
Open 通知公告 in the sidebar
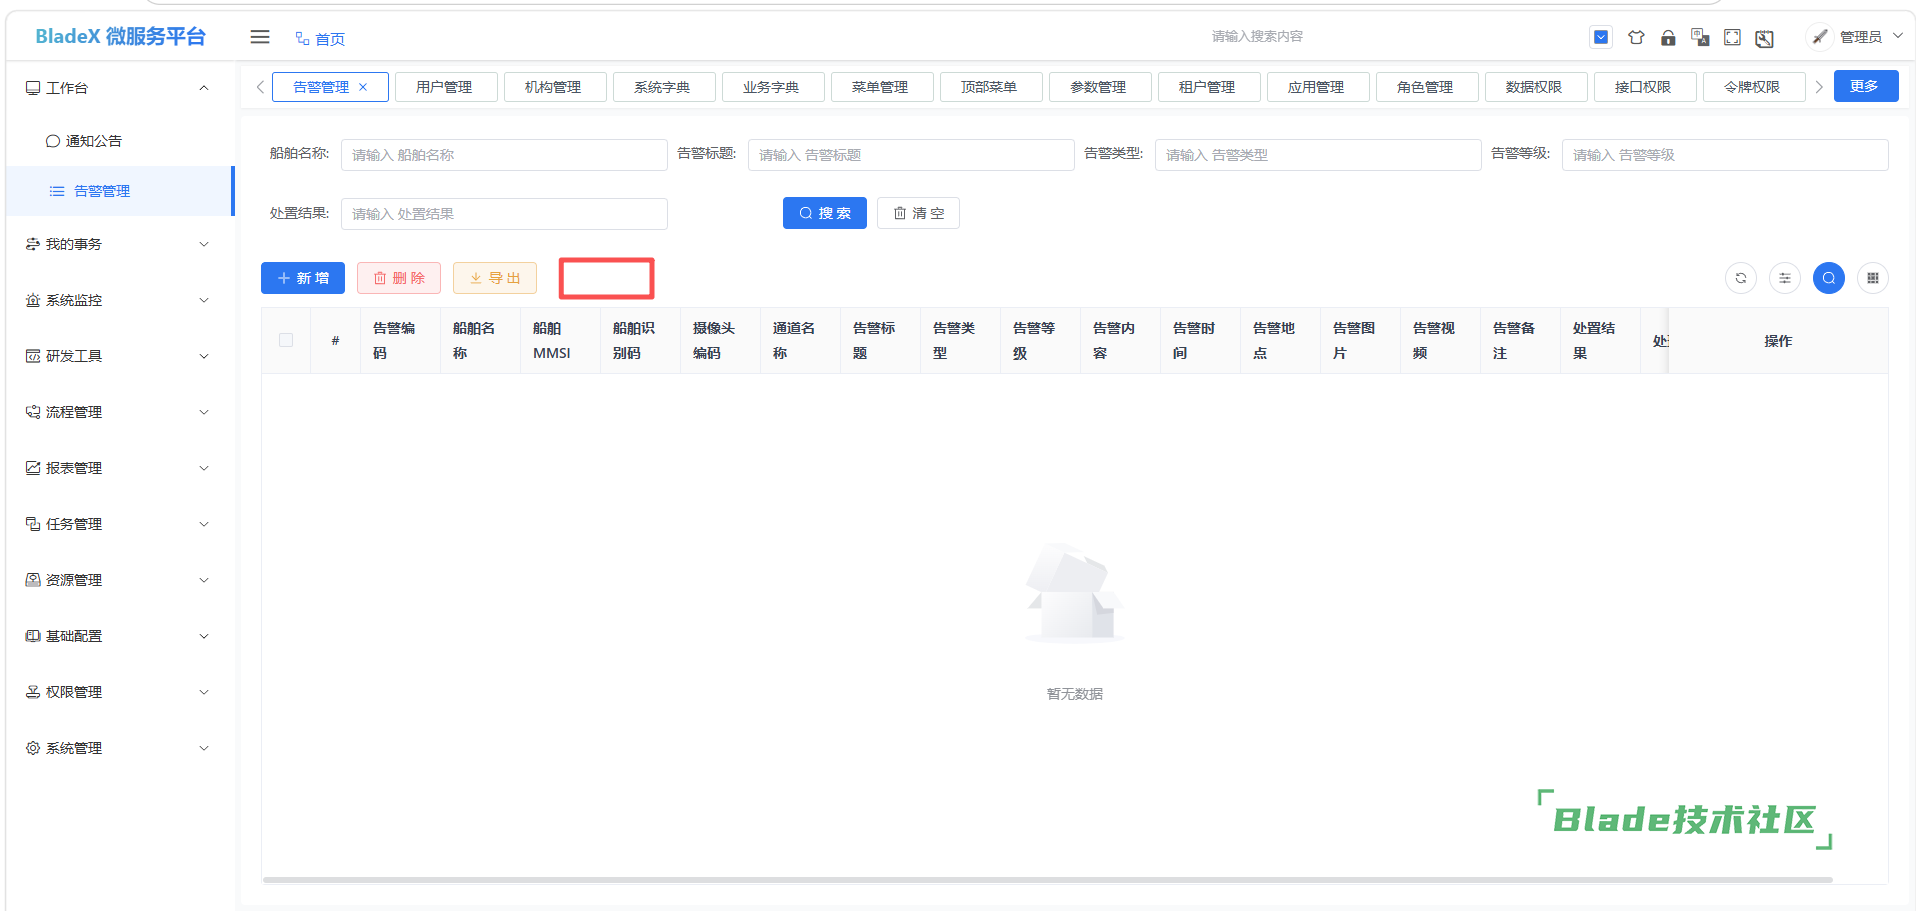[120, 141]
